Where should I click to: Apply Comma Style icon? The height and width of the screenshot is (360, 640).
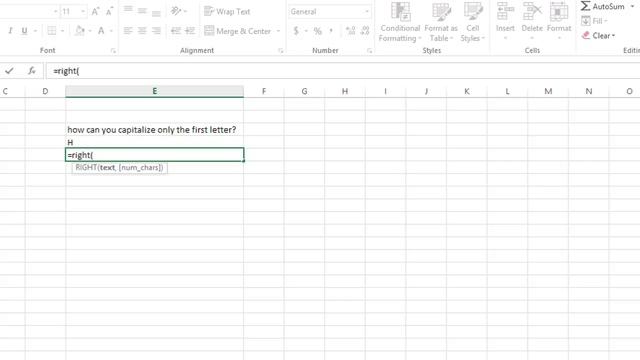331,31
